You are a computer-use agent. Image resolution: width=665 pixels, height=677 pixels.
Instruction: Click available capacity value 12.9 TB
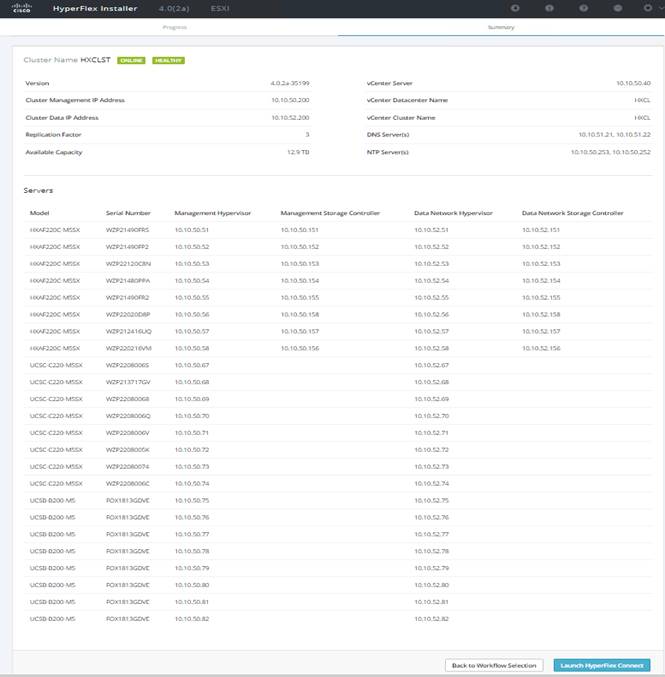(298, 152)
